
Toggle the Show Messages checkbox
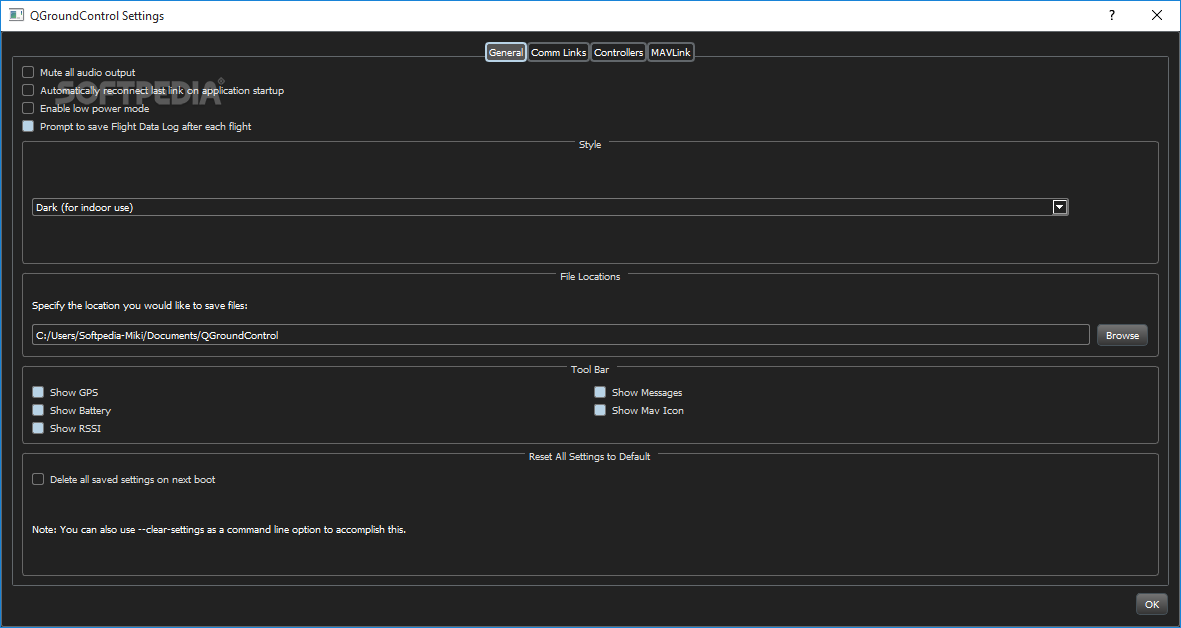click(600, 392)
